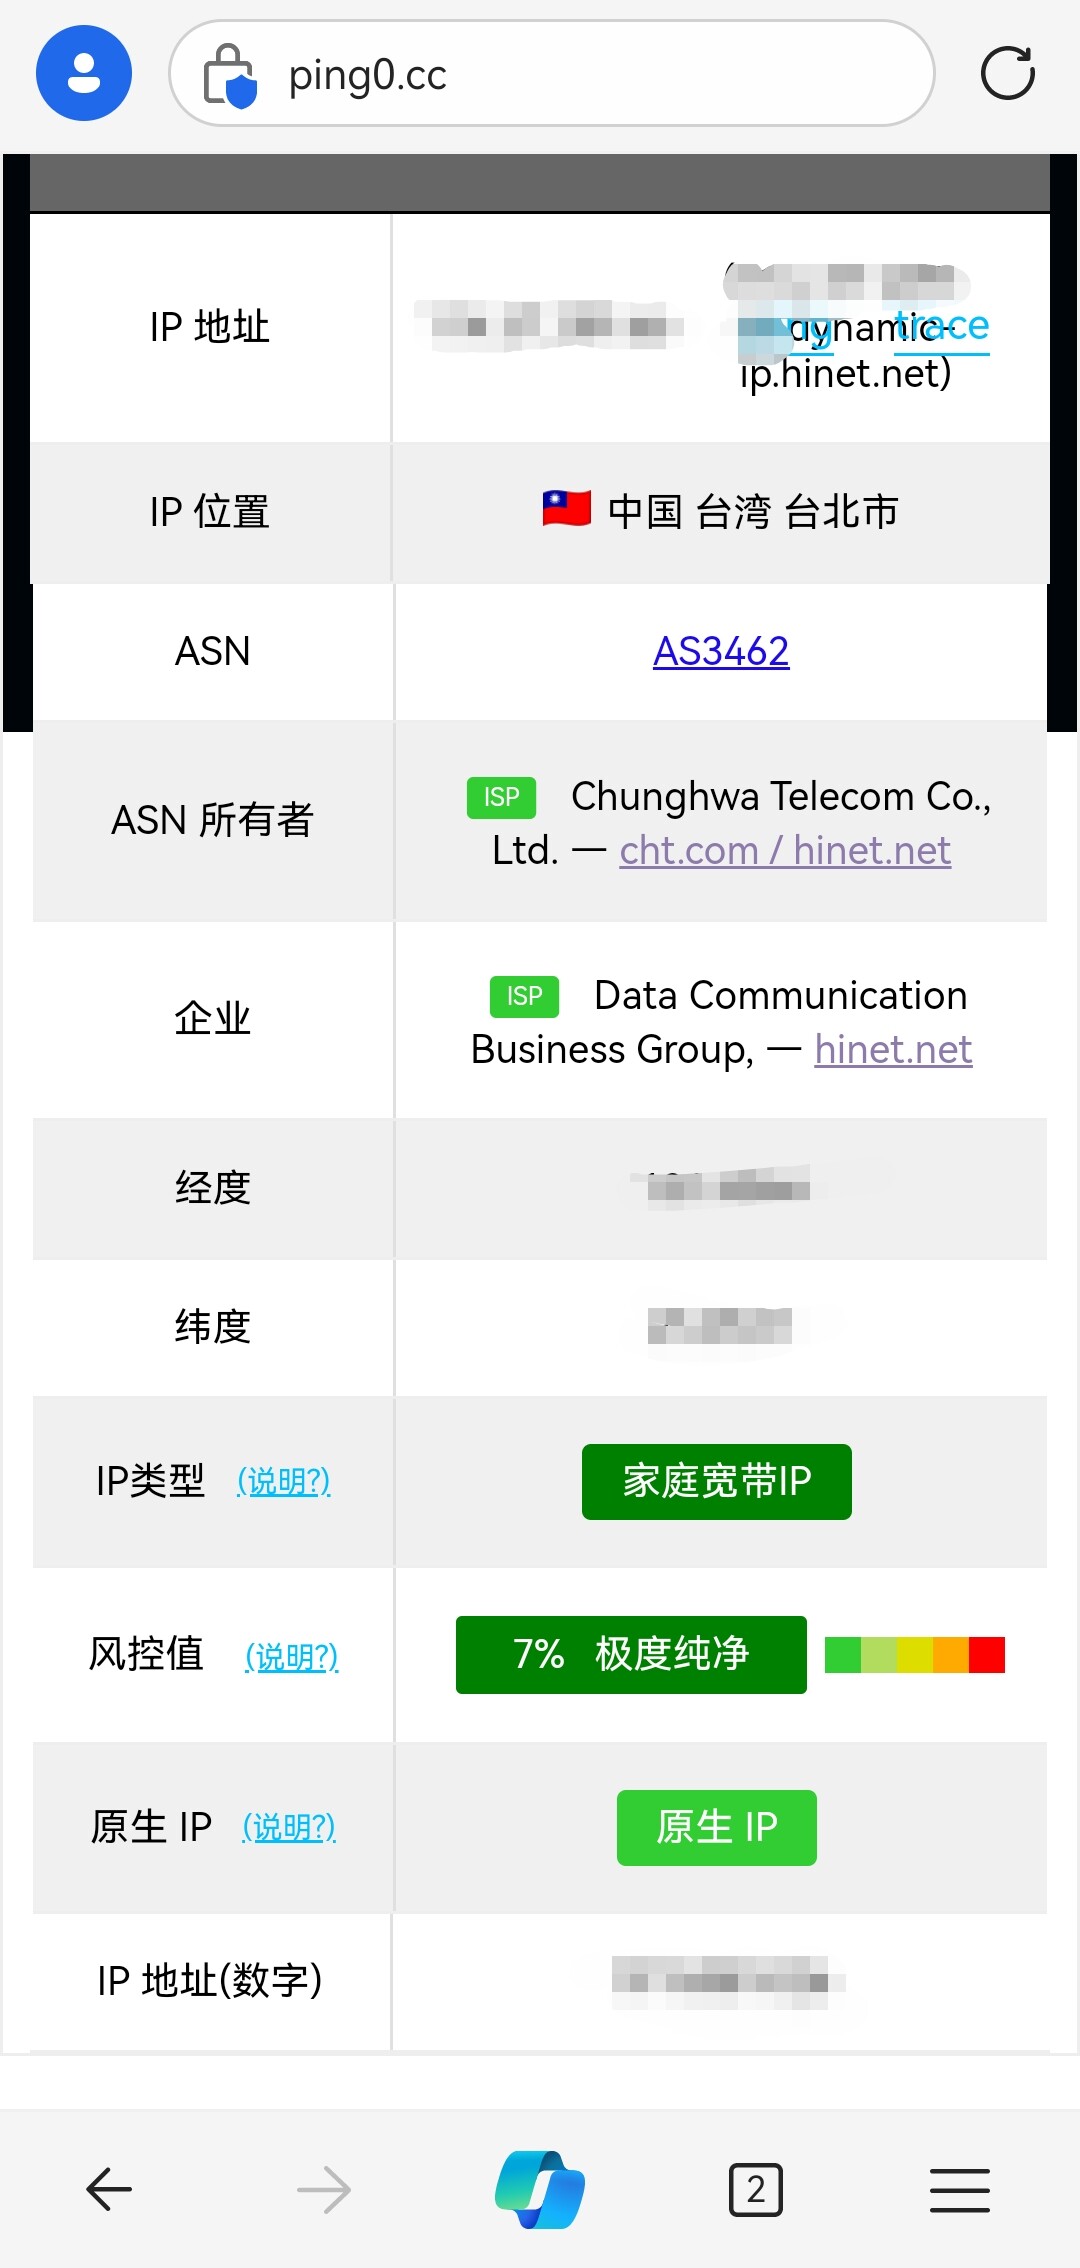Click the 7% 极度纯净 risk badge
The height and width of the screenshot is (2268, 1080).
[631, 1654]
